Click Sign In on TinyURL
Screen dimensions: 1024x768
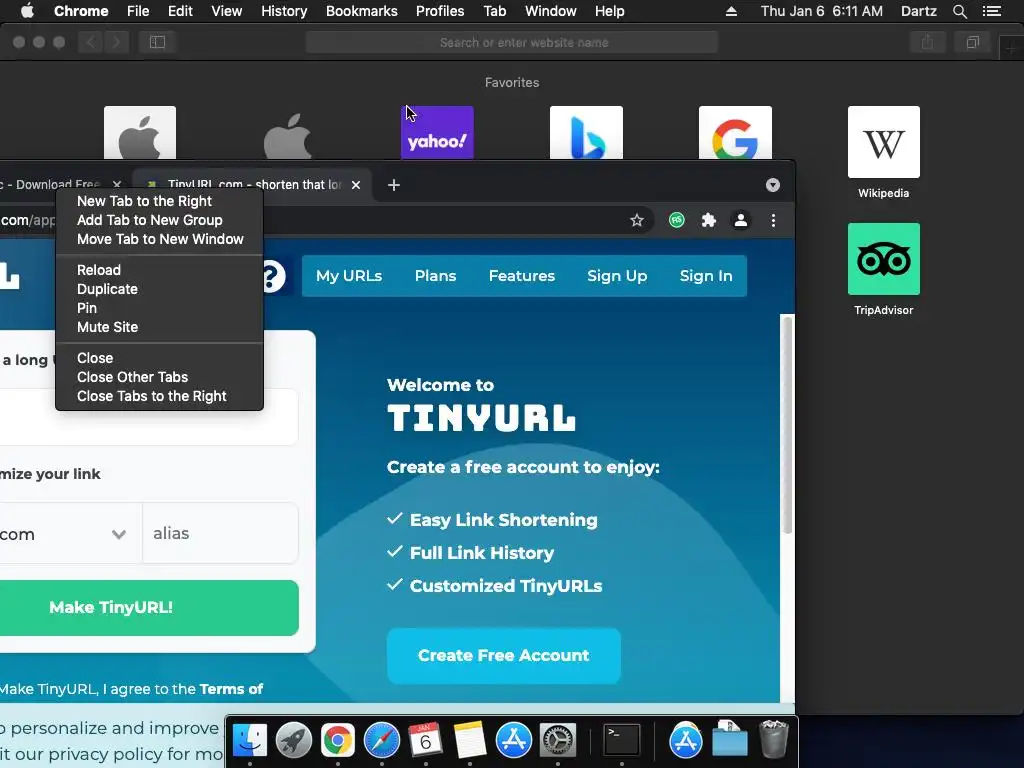pos(706,276)
